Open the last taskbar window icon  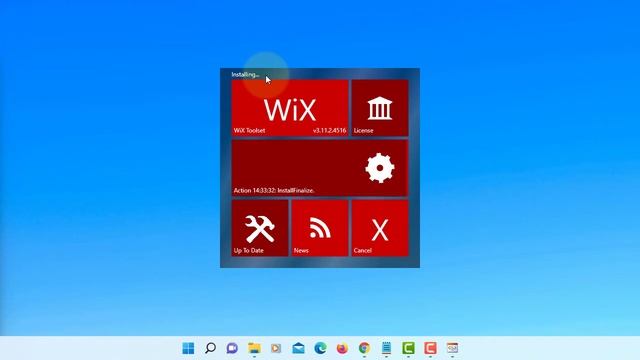pyautogui.click(x=453, y=348)
